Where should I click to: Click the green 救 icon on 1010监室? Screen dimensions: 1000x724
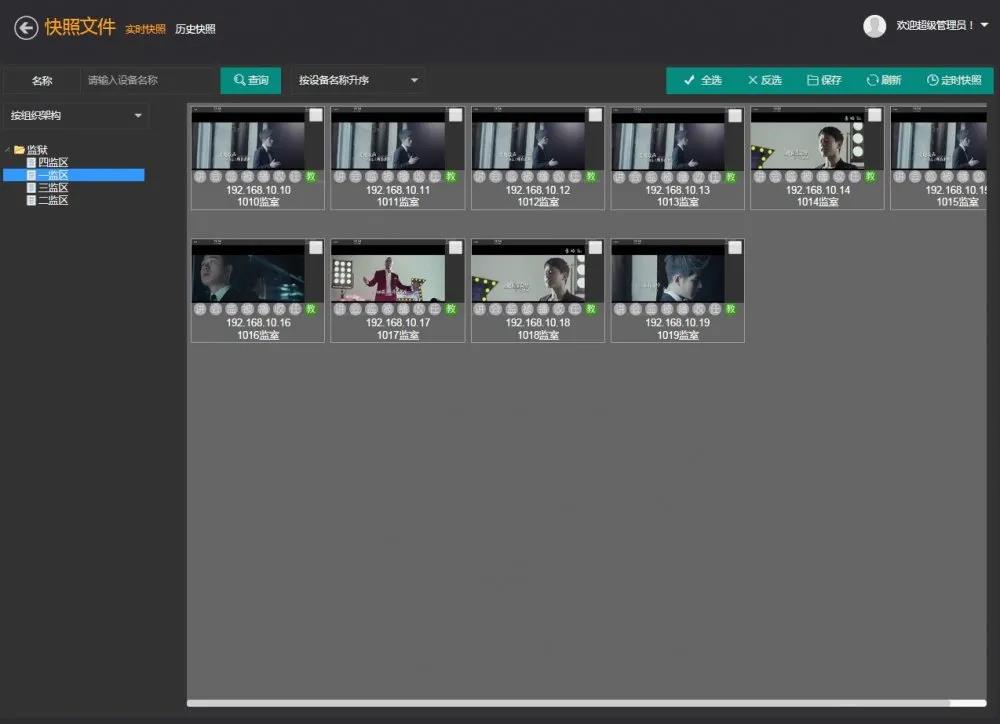coord(311,176)
